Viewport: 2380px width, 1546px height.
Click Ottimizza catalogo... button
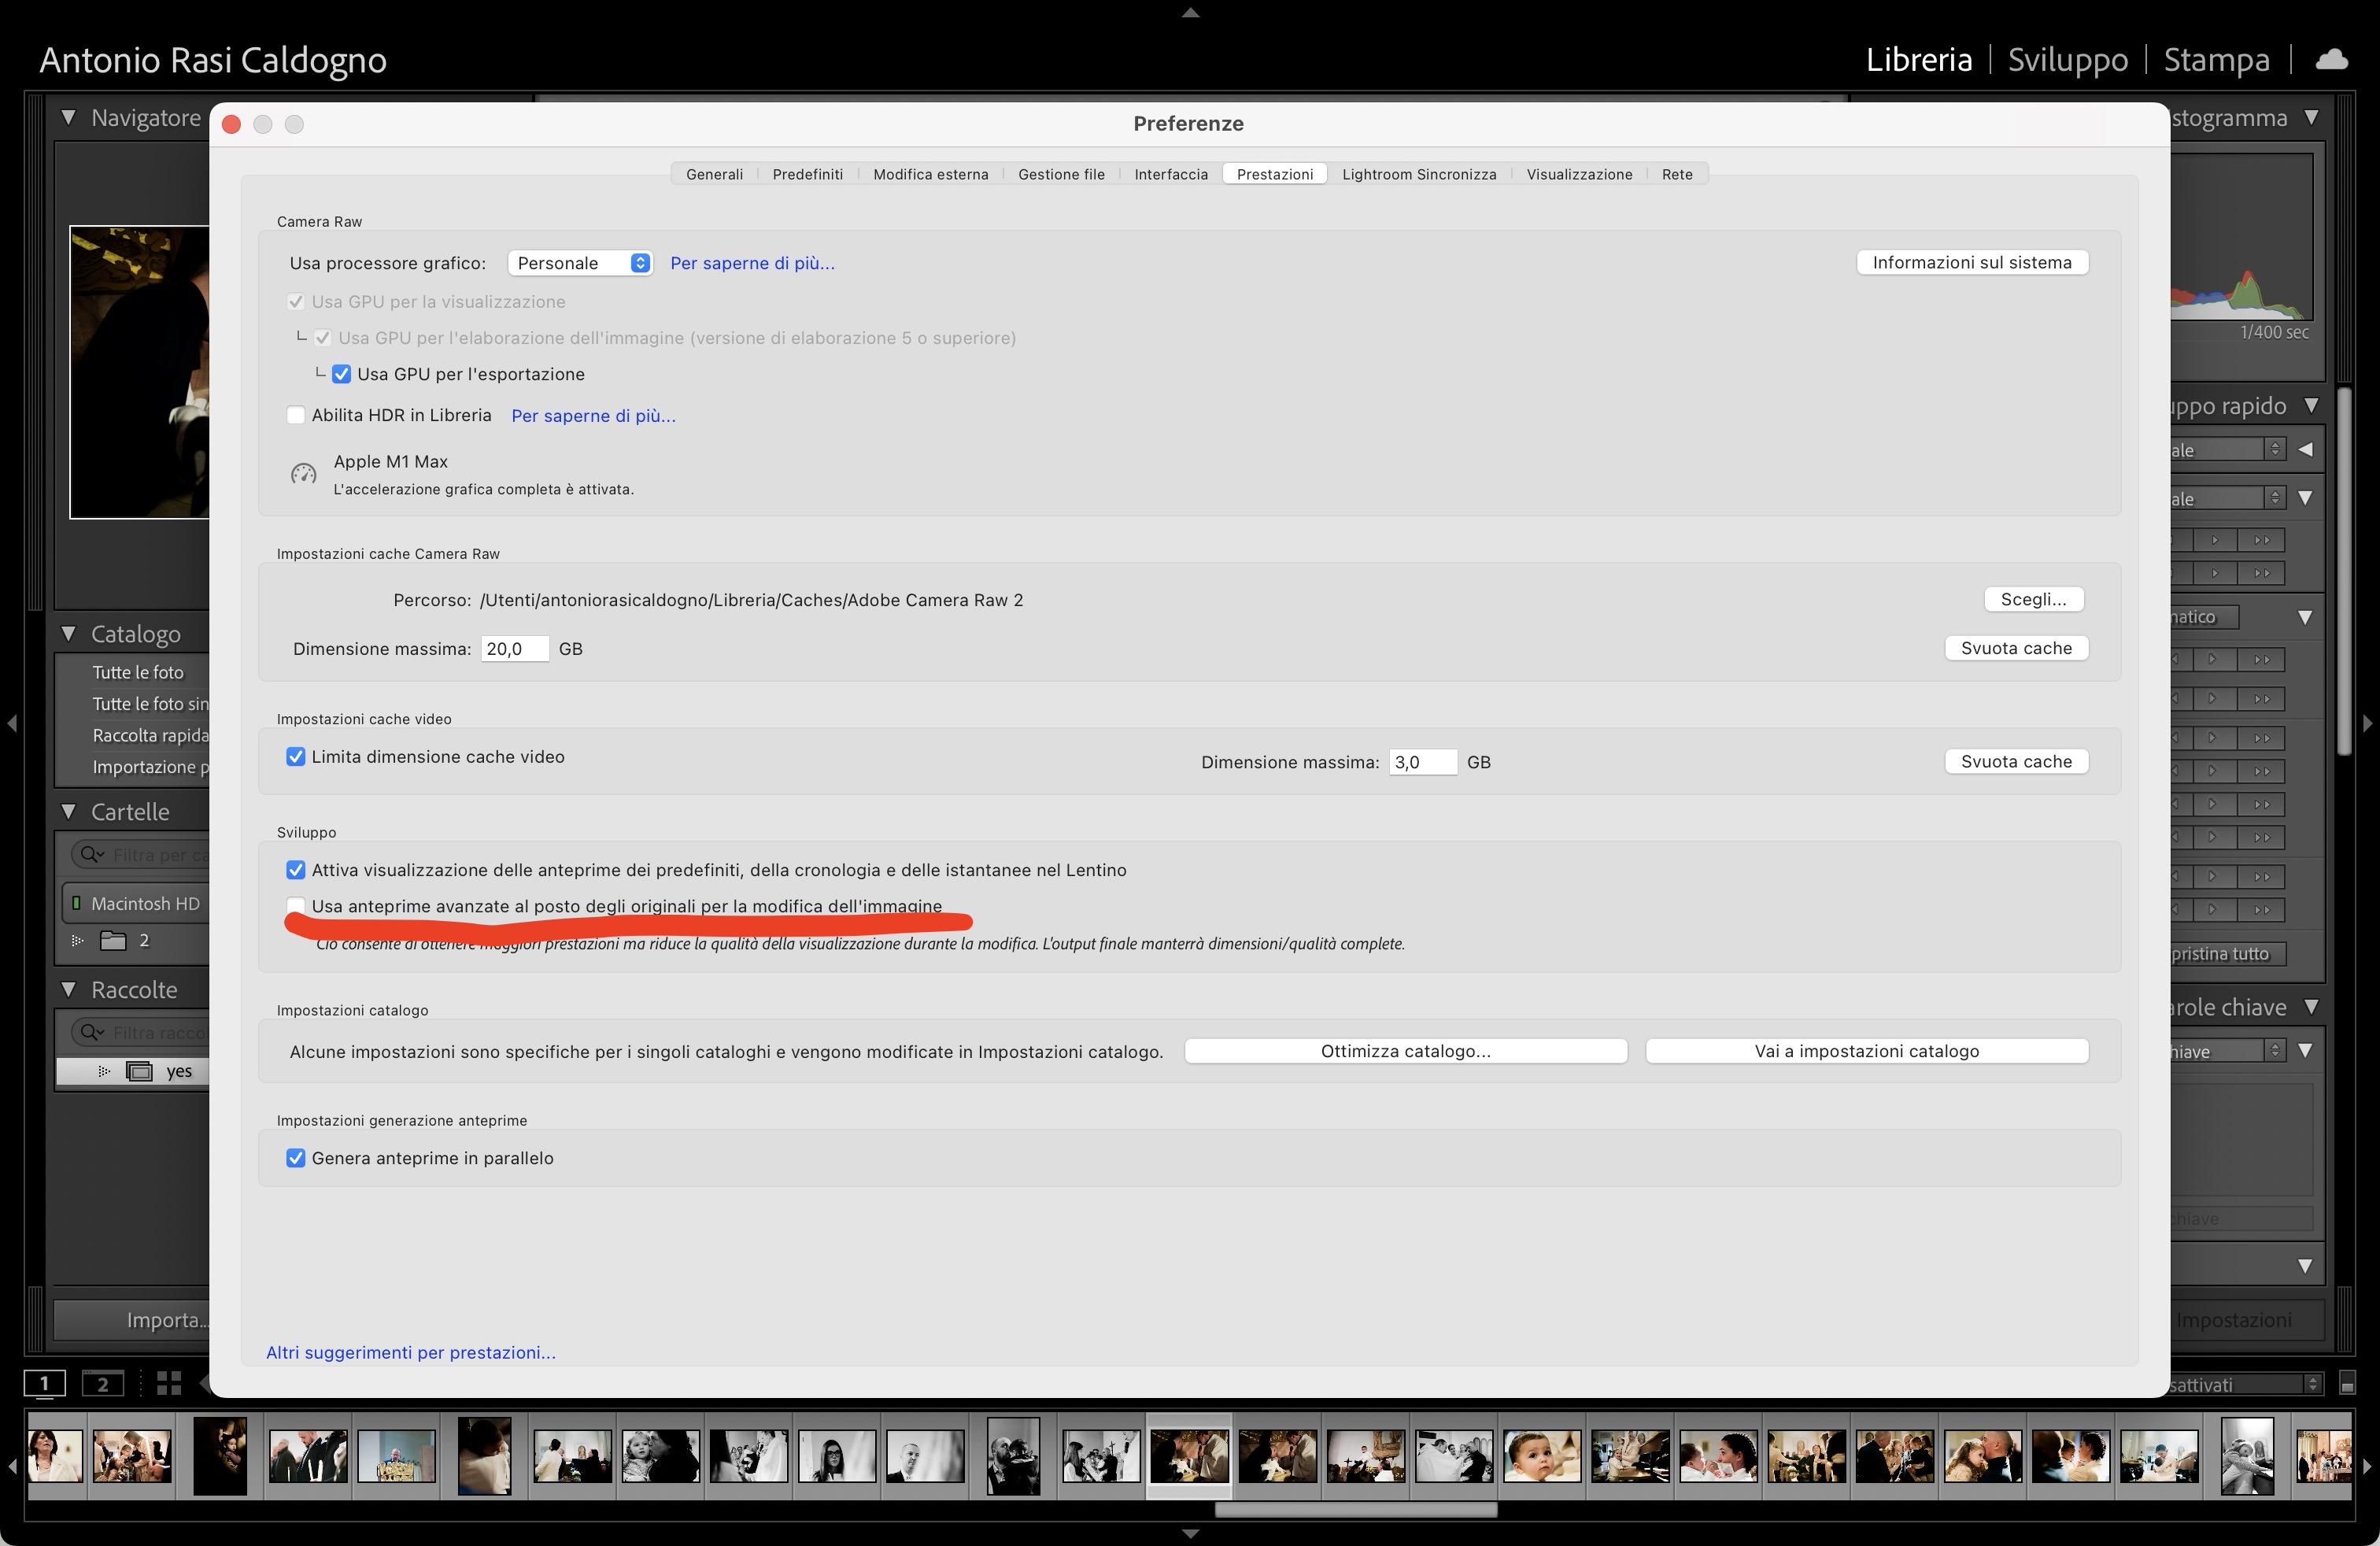(x=1405, y=1051)
